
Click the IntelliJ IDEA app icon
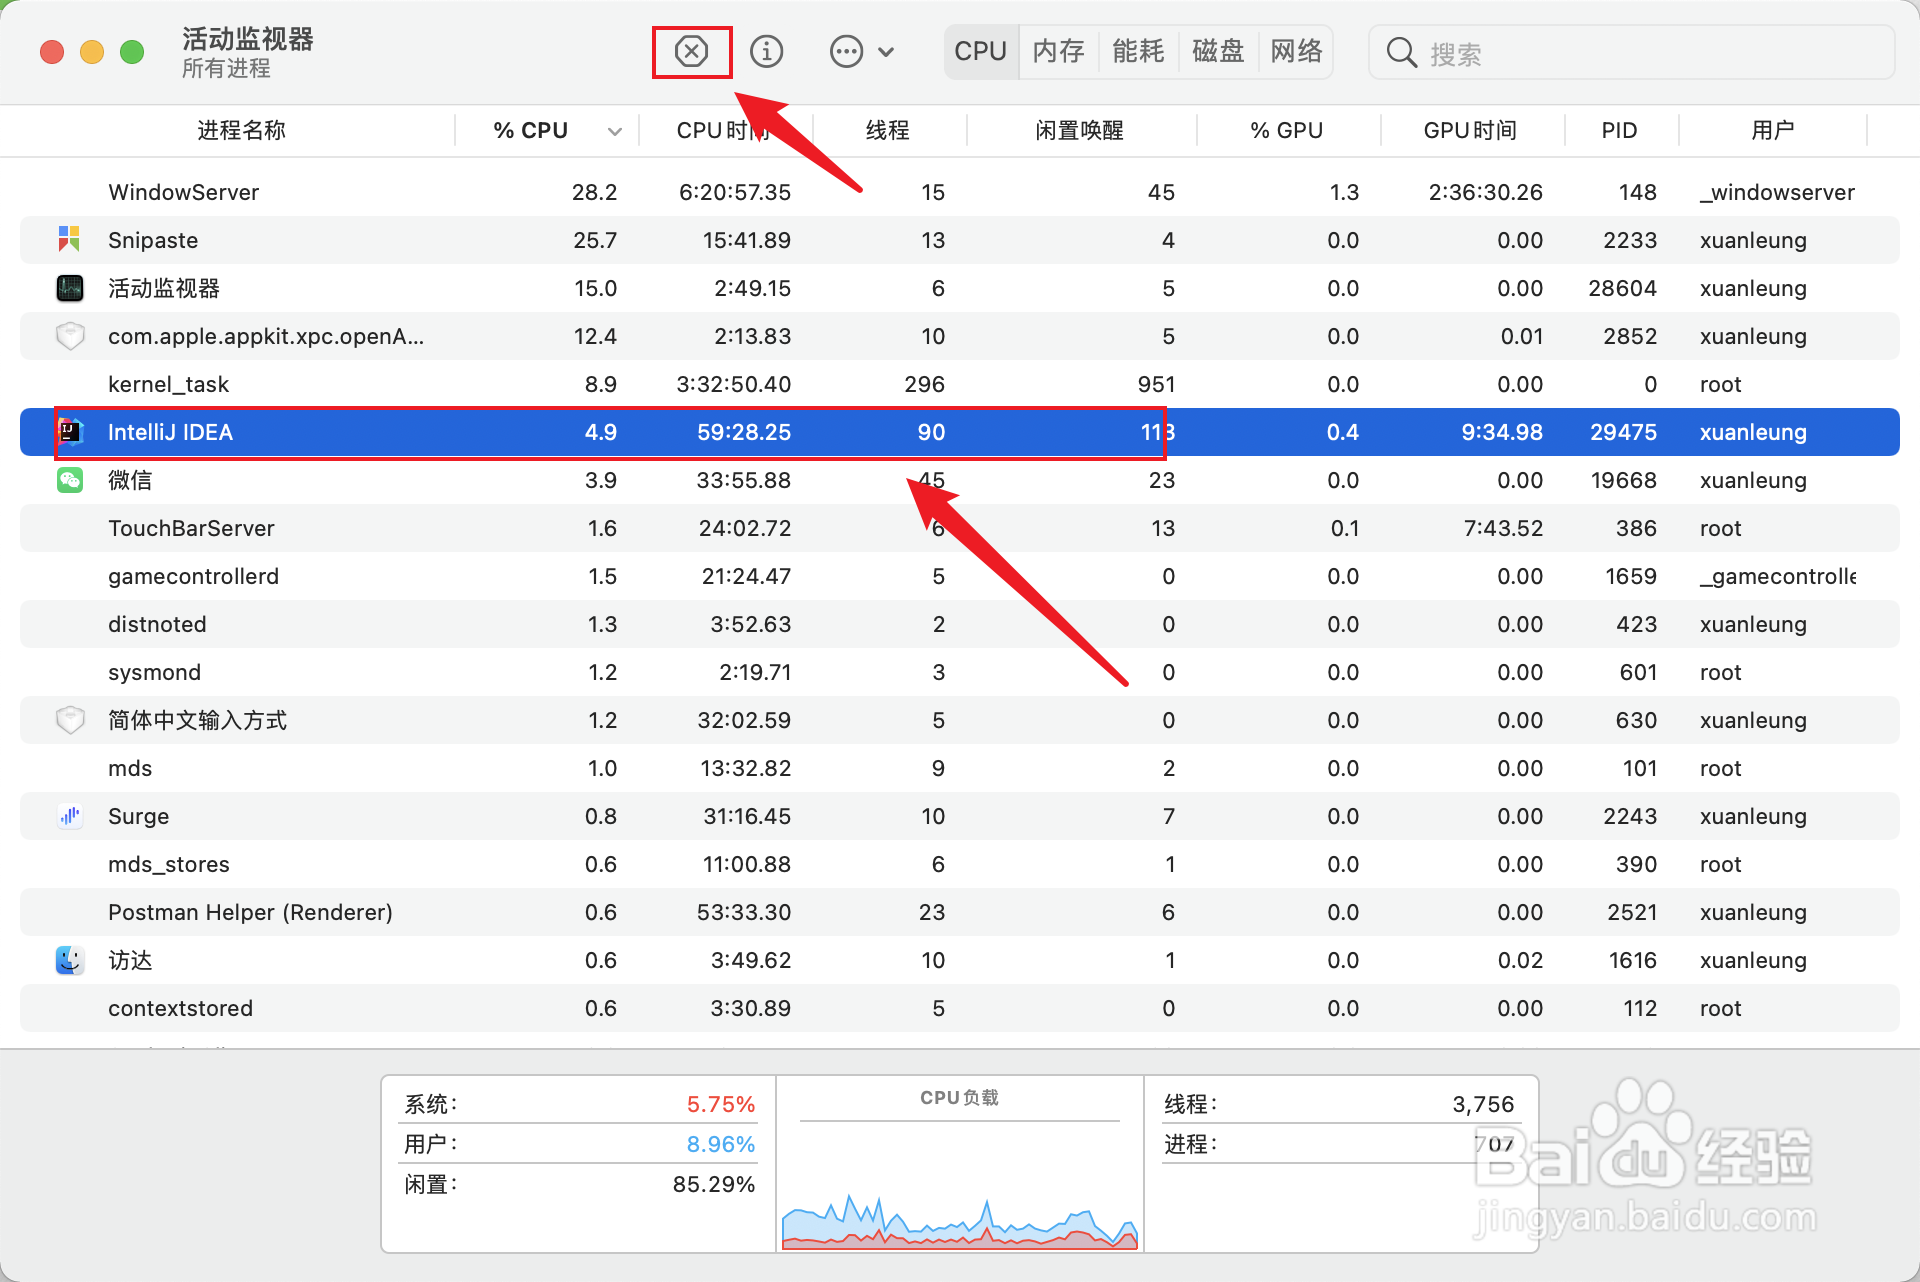tap(70, 432)
